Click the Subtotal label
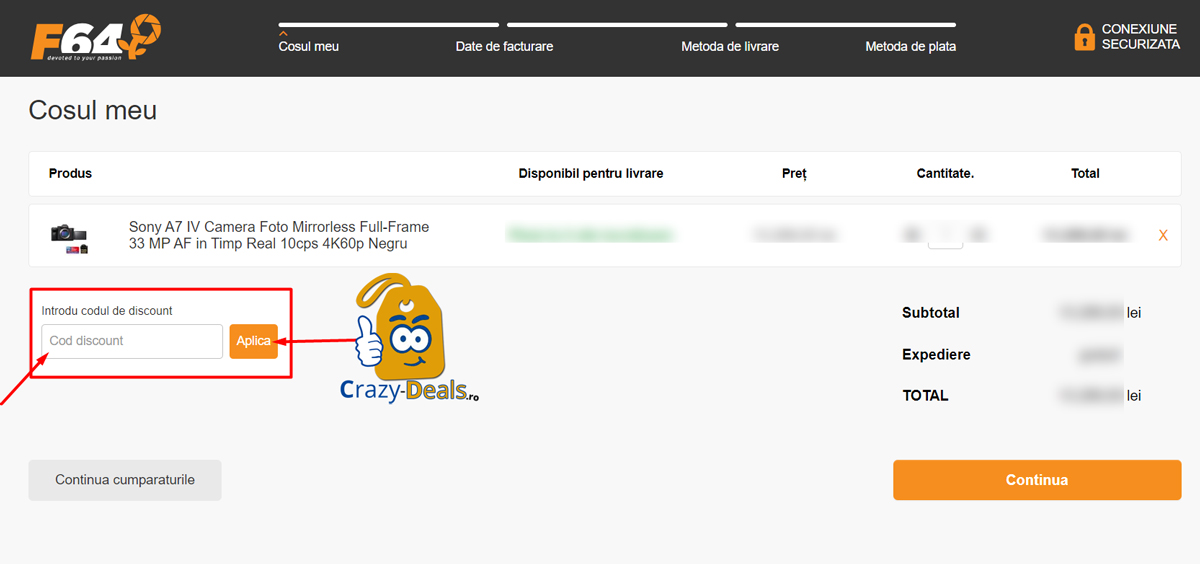Image resolution: width=1200 pixels, height=564 pixels. coord(931,313)
